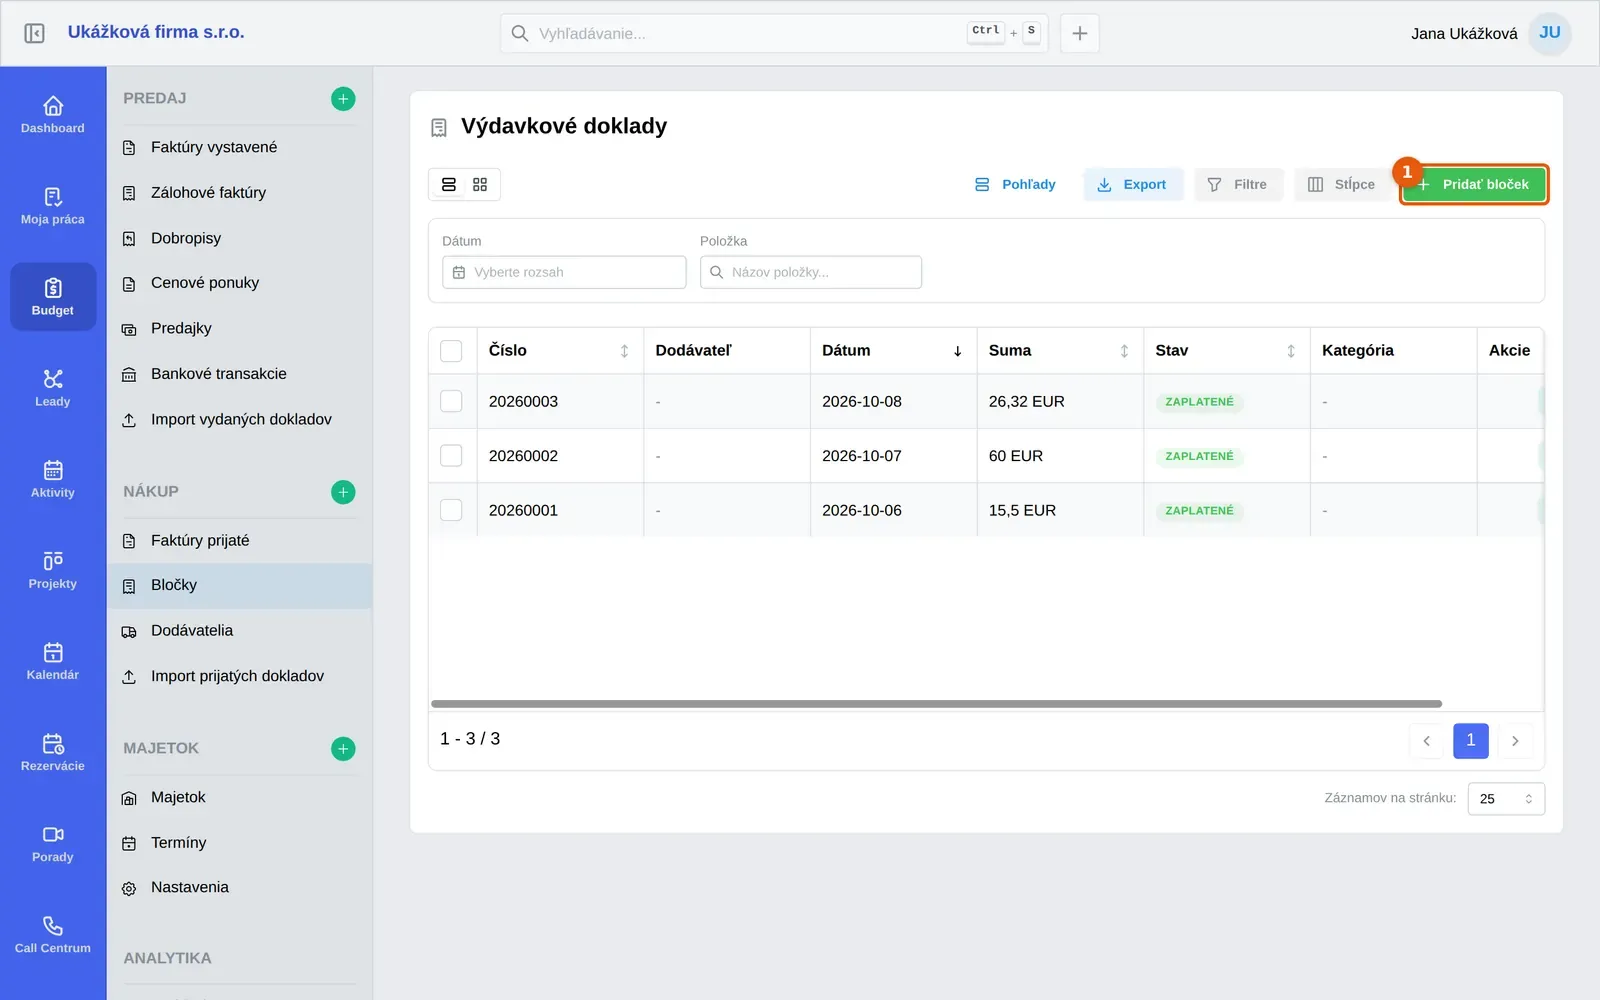Click the table's horizontal scrollbar

click(x=936, y=704)
